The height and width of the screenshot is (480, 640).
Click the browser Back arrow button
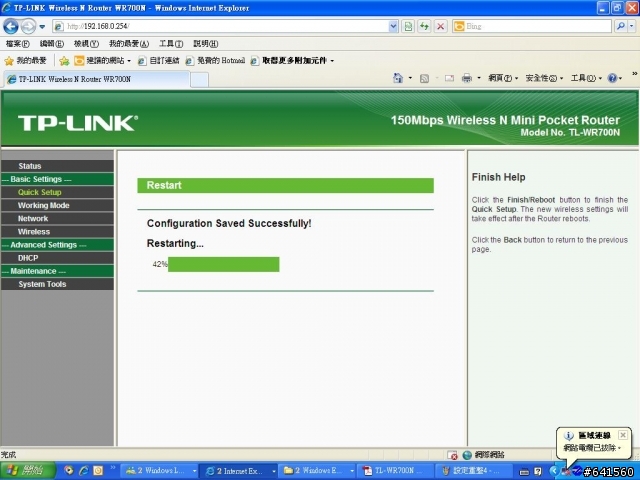click(11, 27)
